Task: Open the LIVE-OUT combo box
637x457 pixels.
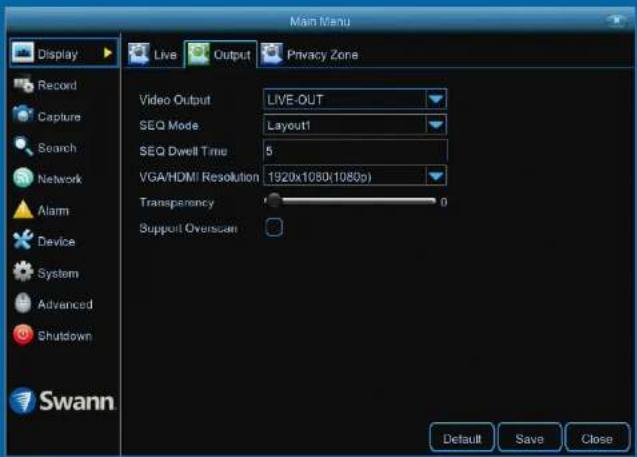Action: point(355,99)
